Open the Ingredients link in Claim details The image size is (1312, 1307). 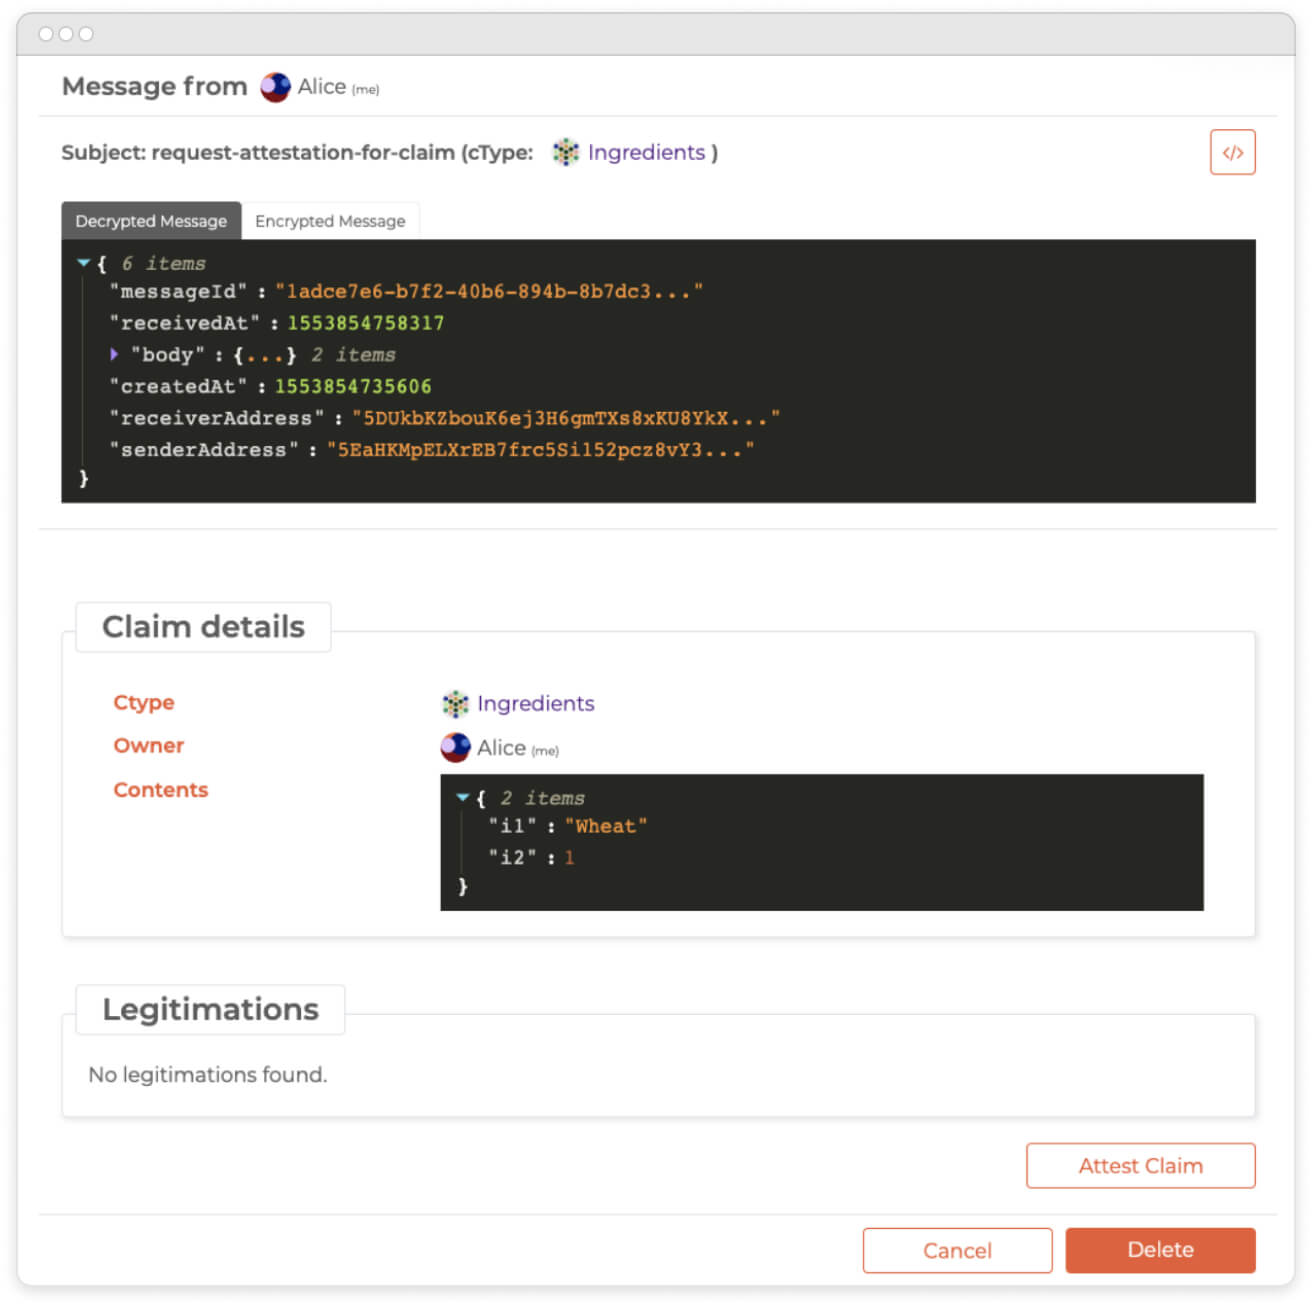coord(535,704)
